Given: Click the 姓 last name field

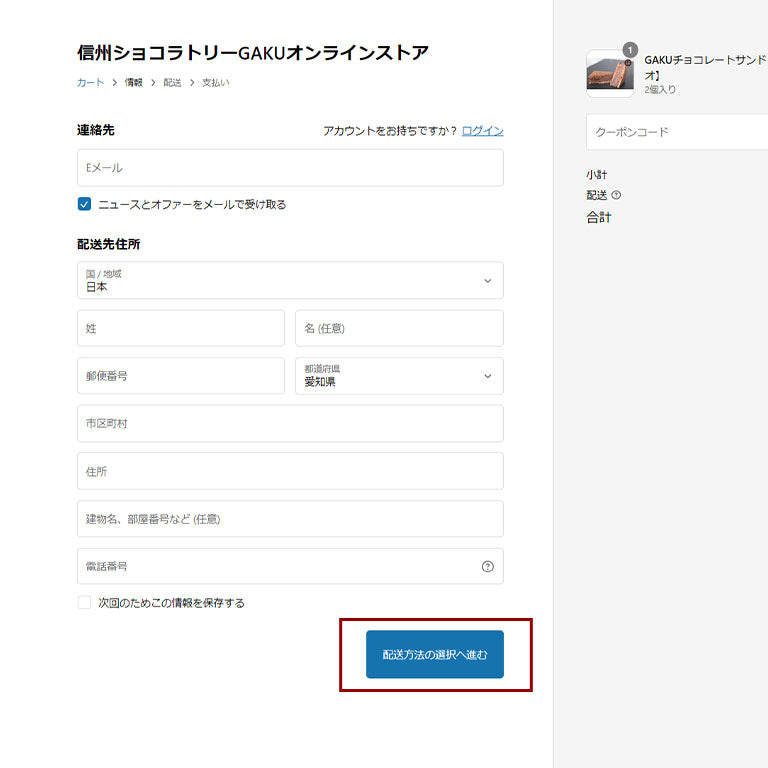Looking at the screenshot, I should (181, 328).
